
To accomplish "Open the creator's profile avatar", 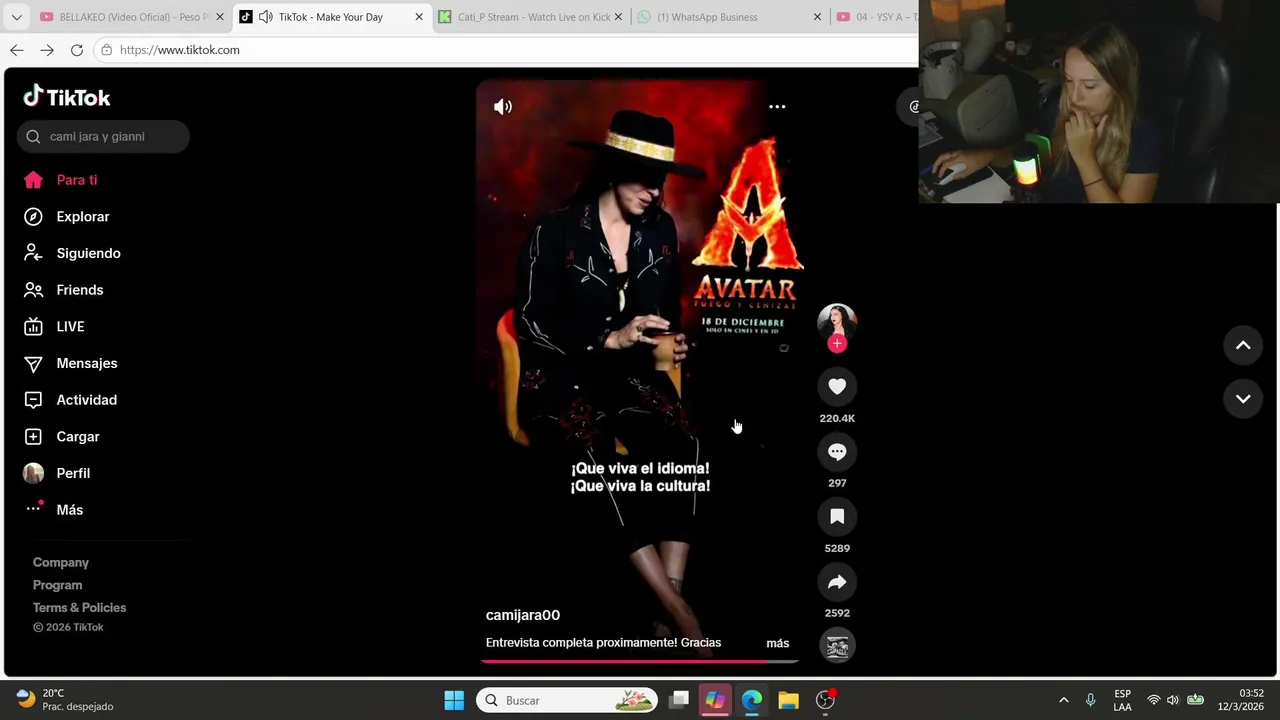I will [837, 322].
